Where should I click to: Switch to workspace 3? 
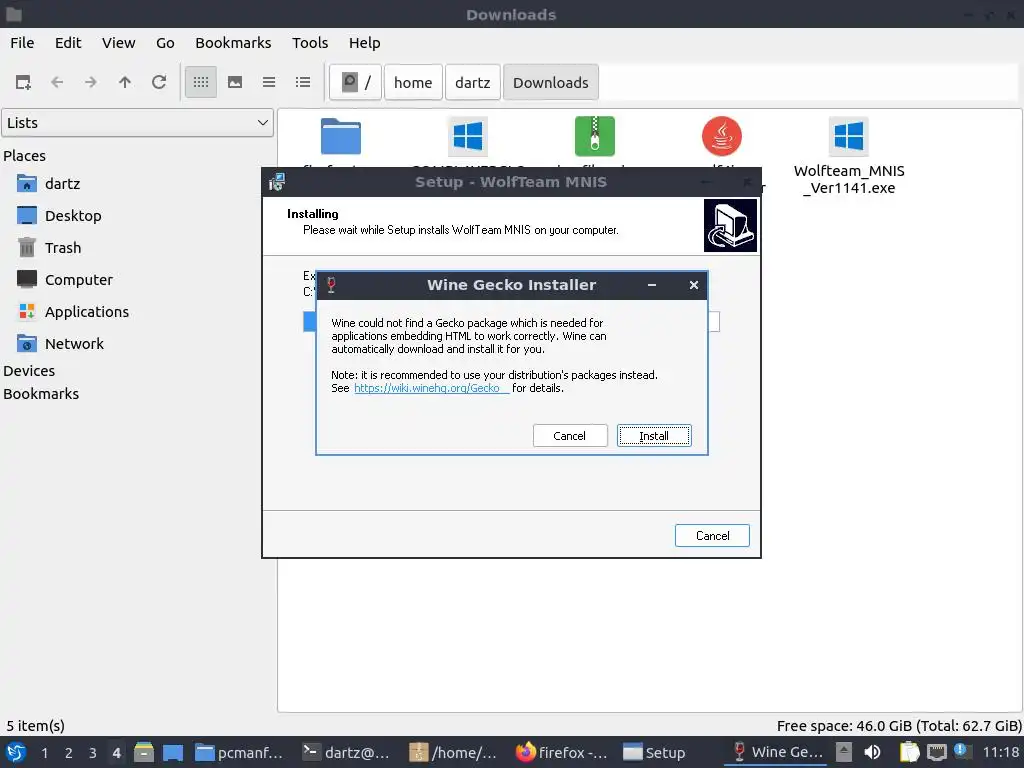[x=93, y=753]
